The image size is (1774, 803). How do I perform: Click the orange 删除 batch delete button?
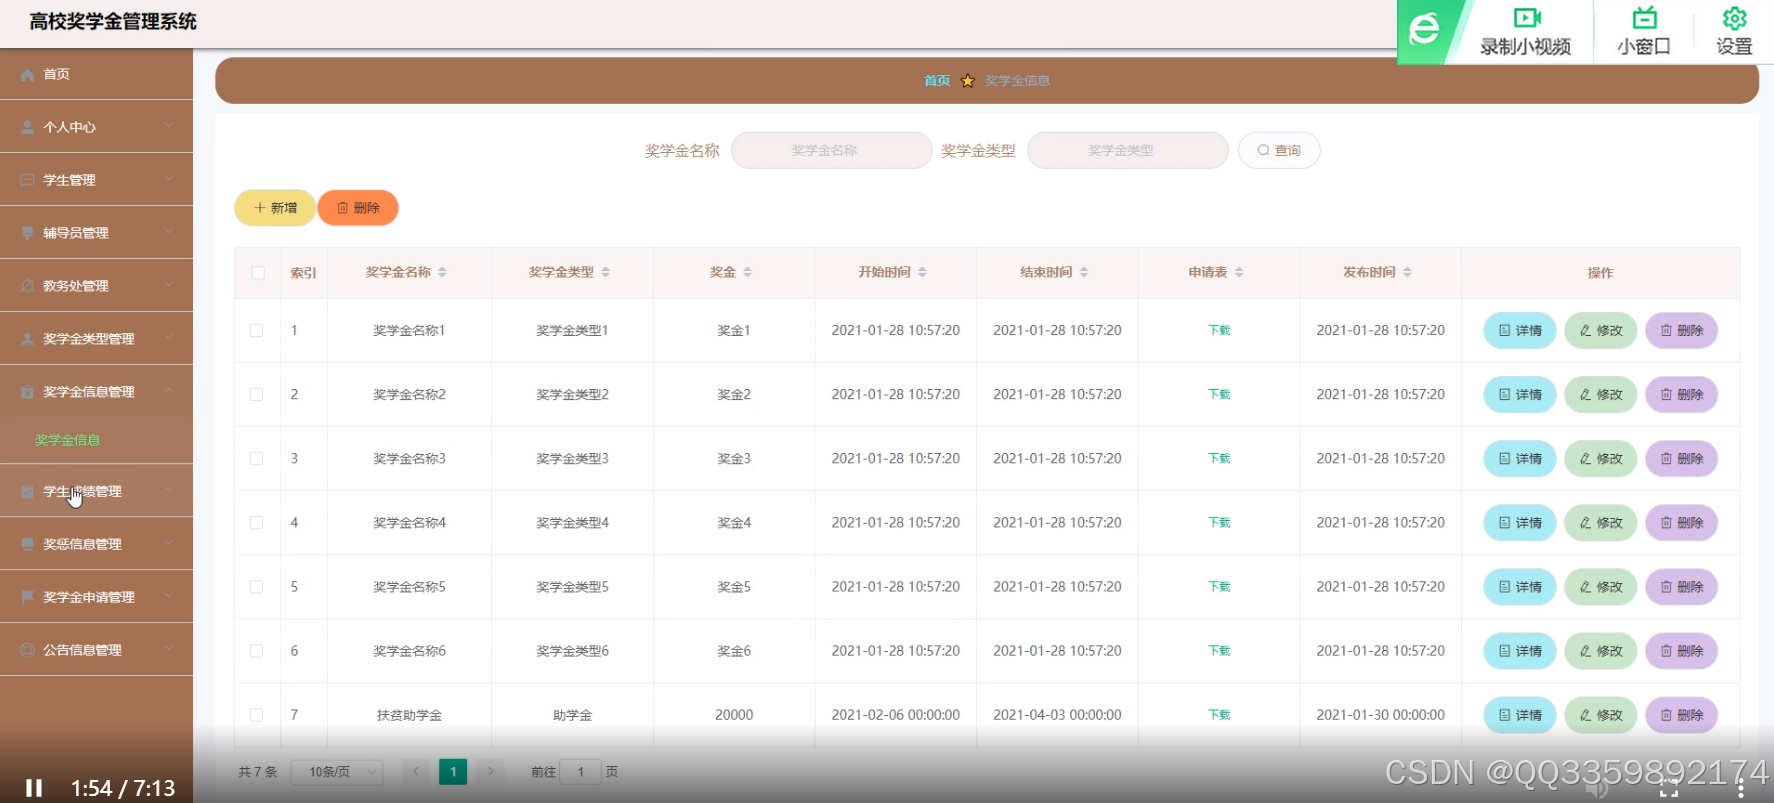coord(358,208)
